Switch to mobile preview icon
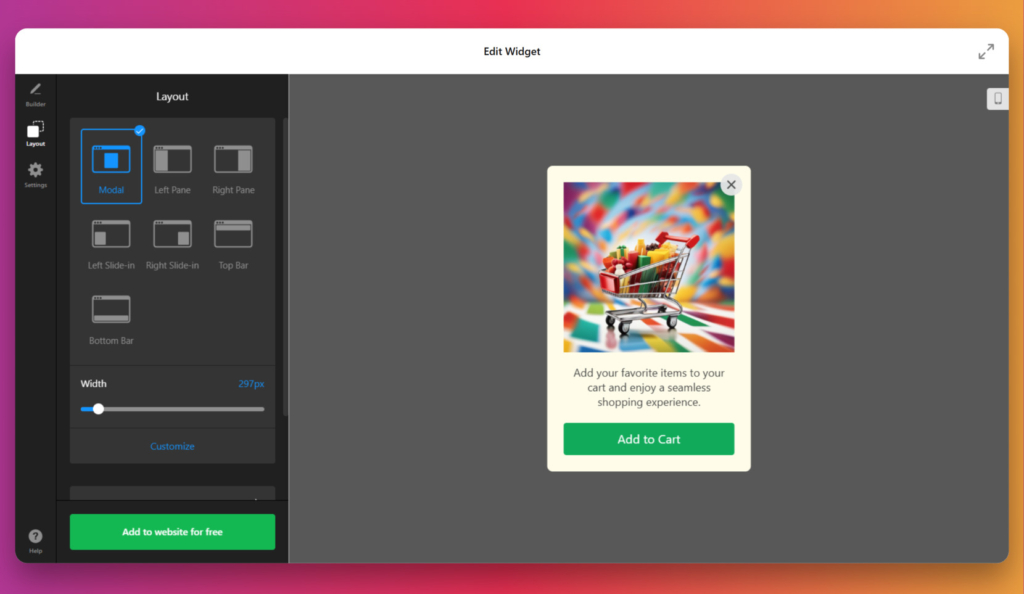 [x=997, y=99]
